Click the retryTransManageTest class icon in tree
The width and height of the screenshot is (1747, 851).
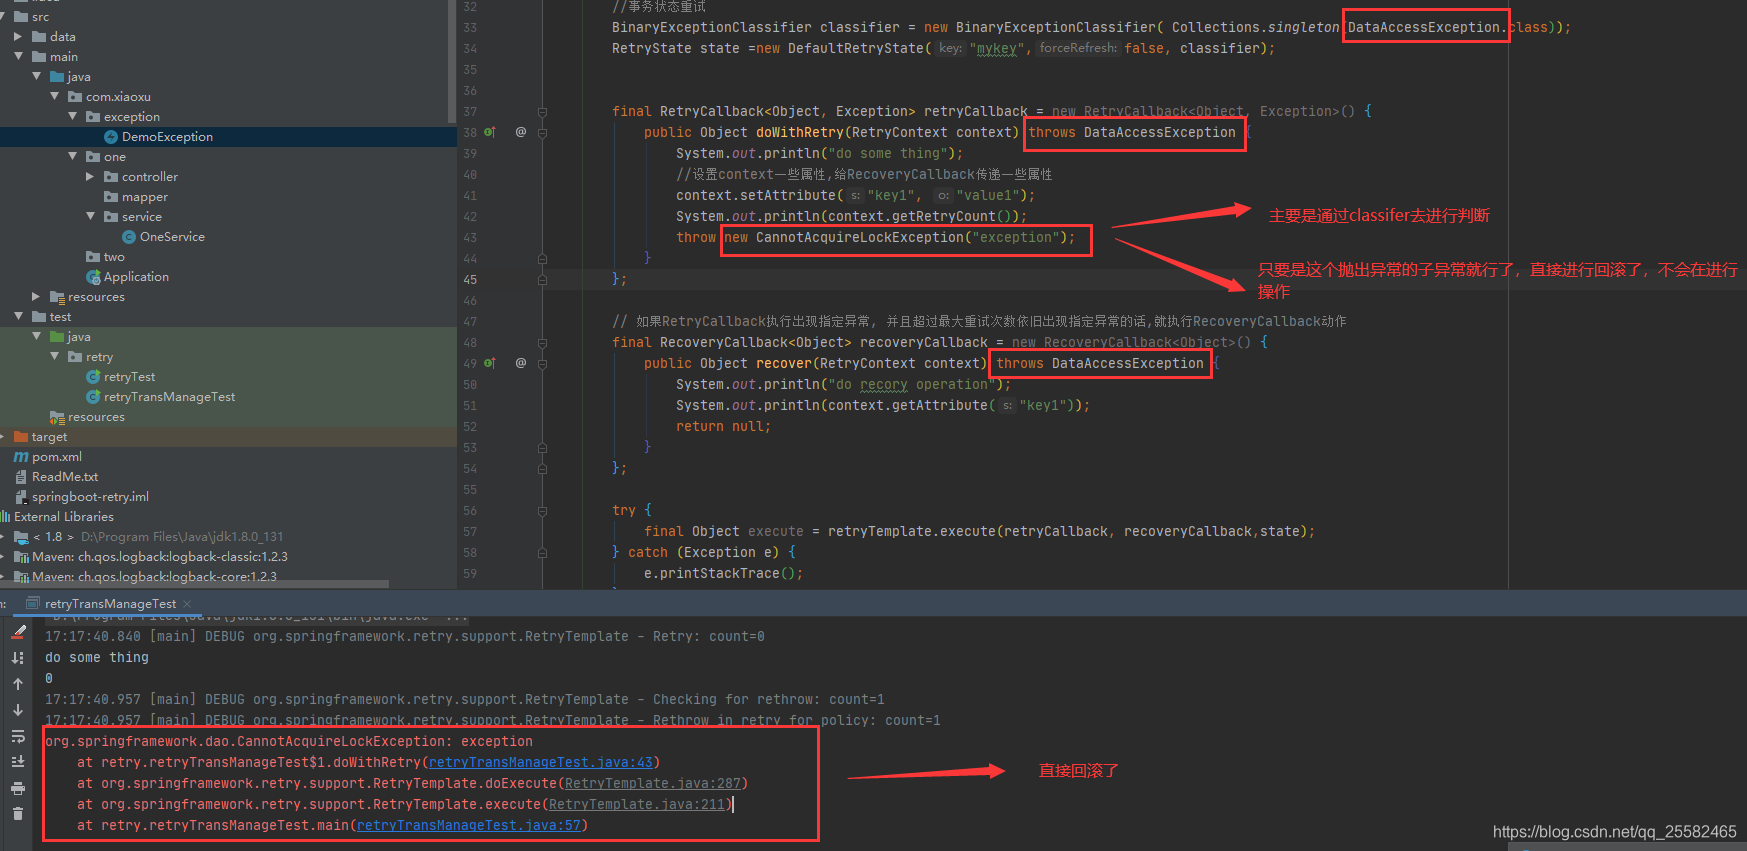(93, 397)
